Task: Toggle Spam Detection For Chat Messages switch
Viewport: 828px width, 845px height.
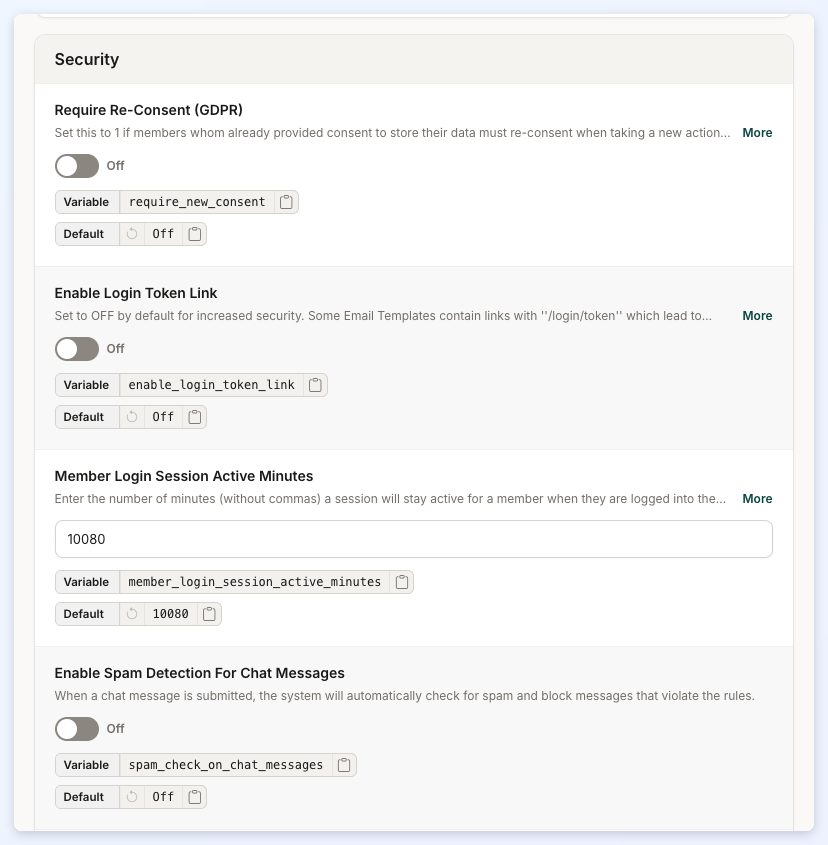Action: (77, 729)
